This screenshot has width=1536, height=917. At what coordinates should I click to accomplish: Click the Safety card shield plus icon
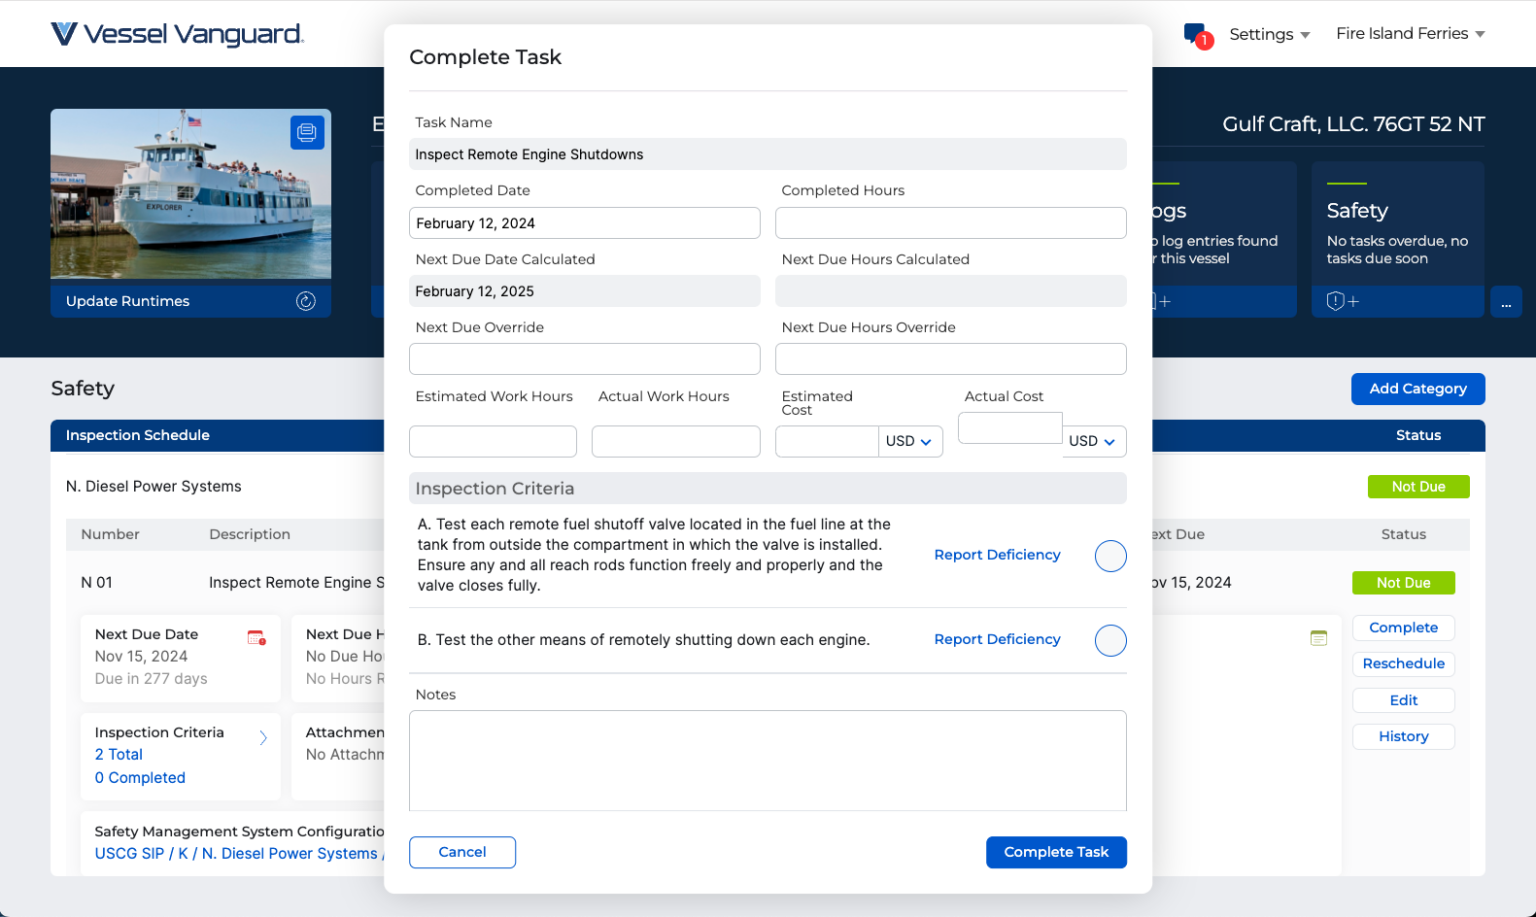[x=1342, y=301]
